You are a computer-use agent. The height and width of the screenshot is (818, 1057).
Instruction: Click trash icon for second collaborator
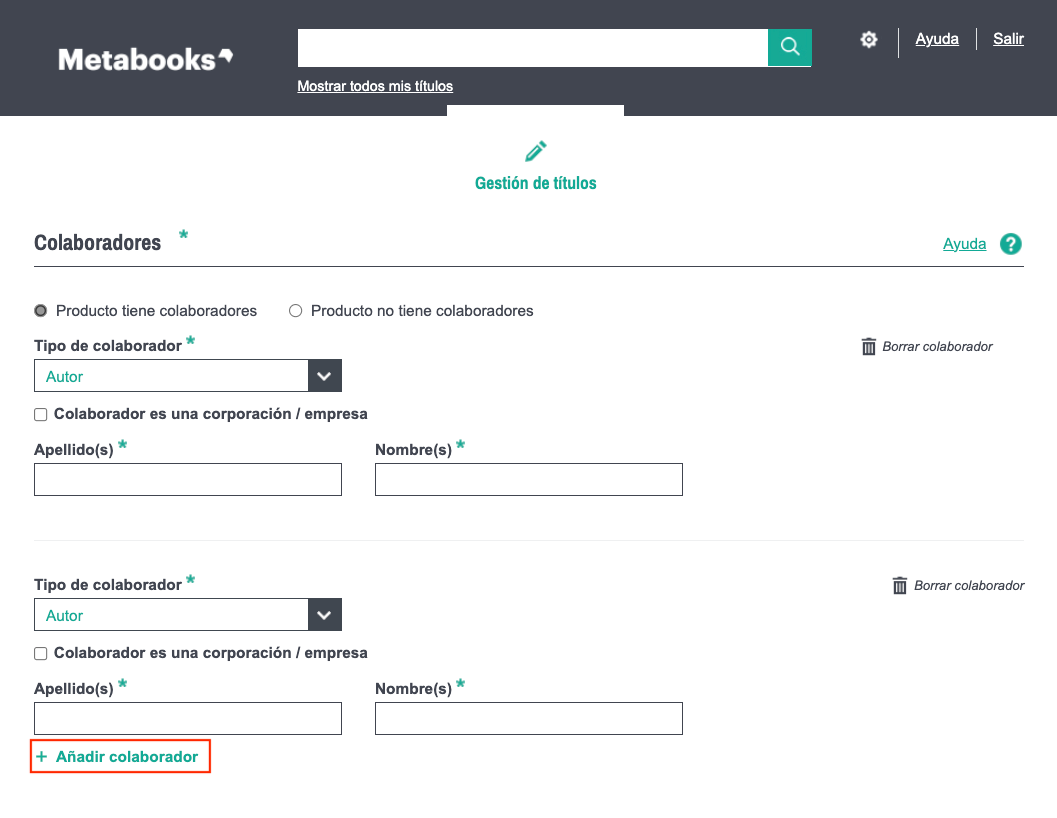coord(900,586)
